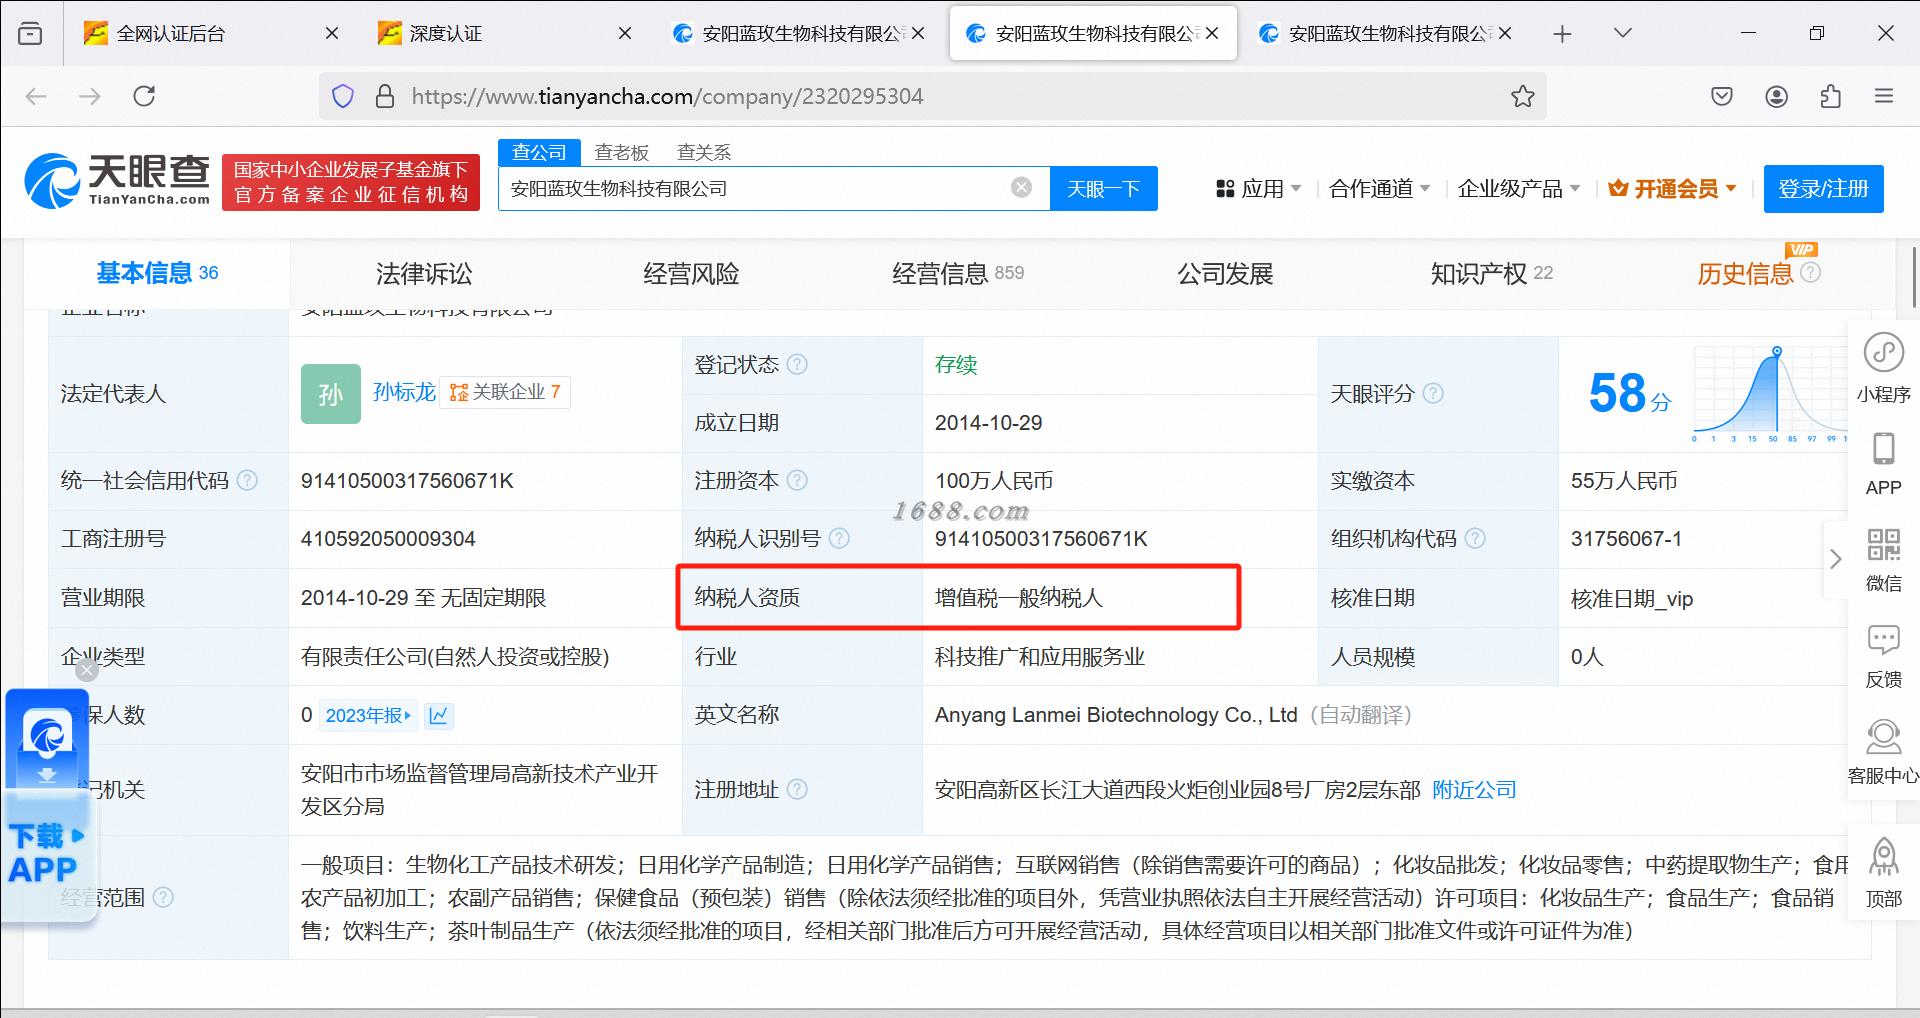Open the tab workspace icon

click(x=31, y=34)
